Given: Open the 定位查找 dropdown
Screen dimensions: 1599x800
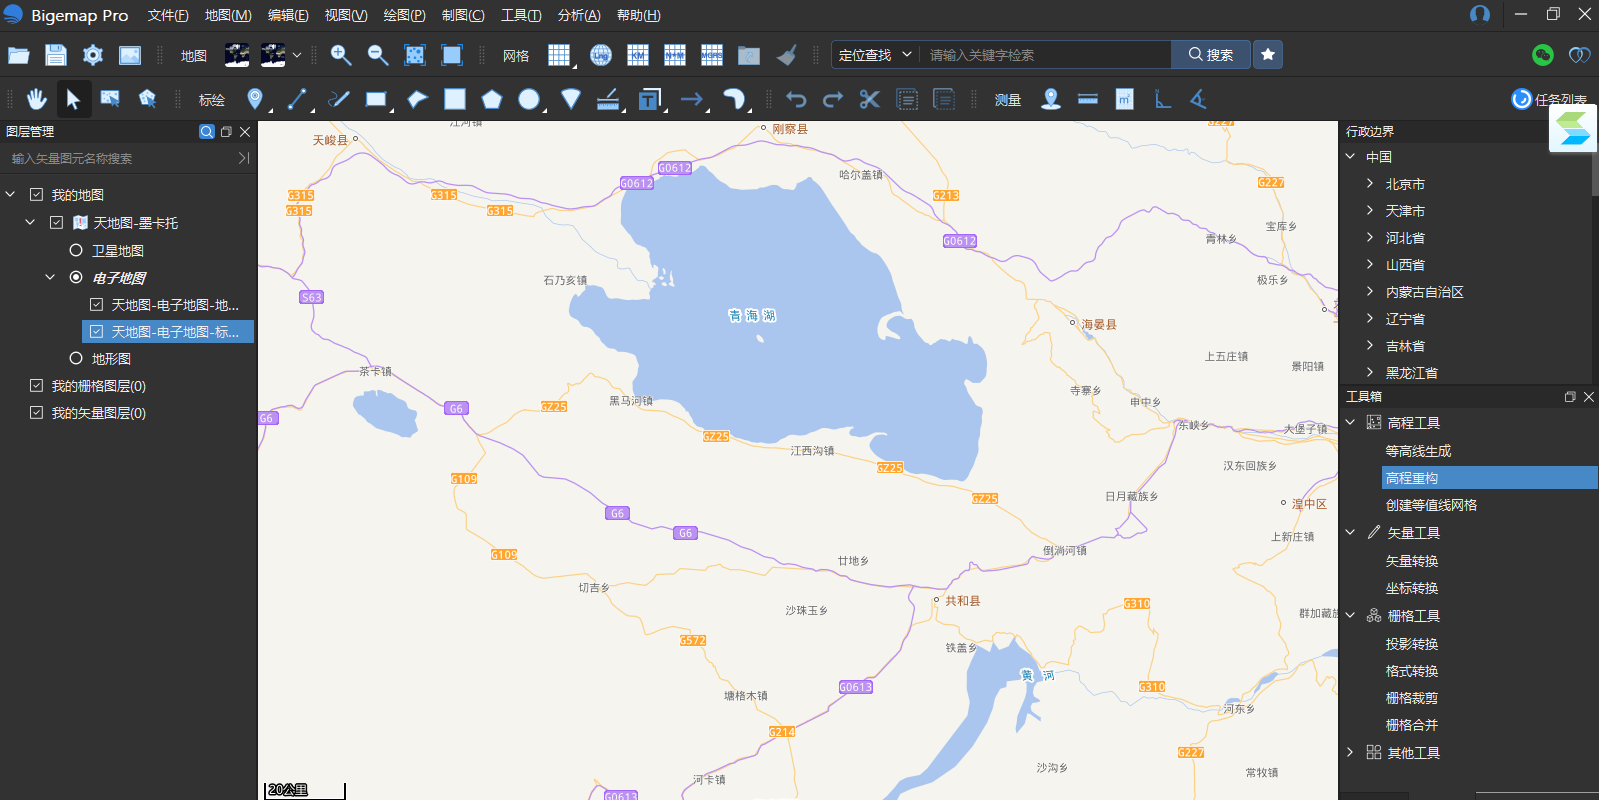Looking at the screenshot, I should 875,55.
